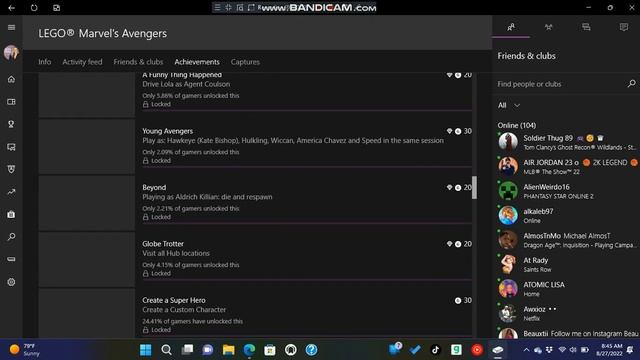Select the Achievements tab
The height and width of the screenshot is (360, 640).
pos(197,62)
